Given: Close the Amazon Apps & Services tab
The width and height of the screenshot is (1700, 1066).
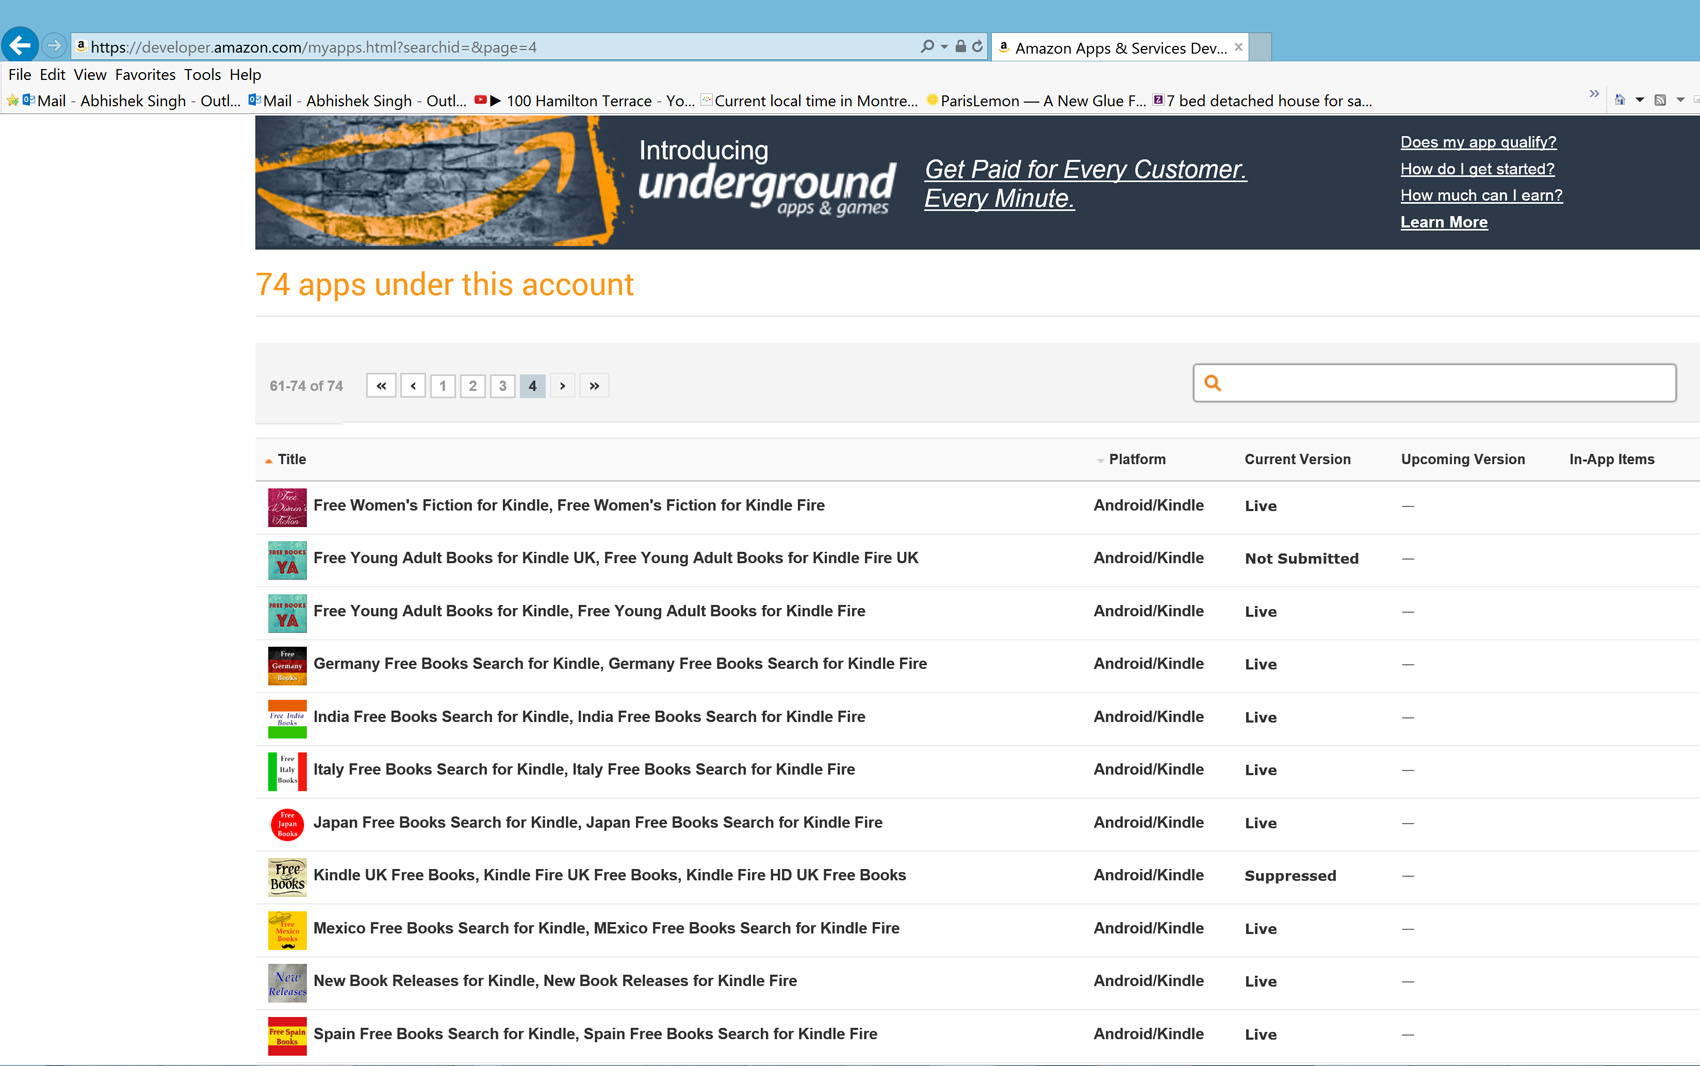Looking at the screenshot, I should click(1238, 47).
